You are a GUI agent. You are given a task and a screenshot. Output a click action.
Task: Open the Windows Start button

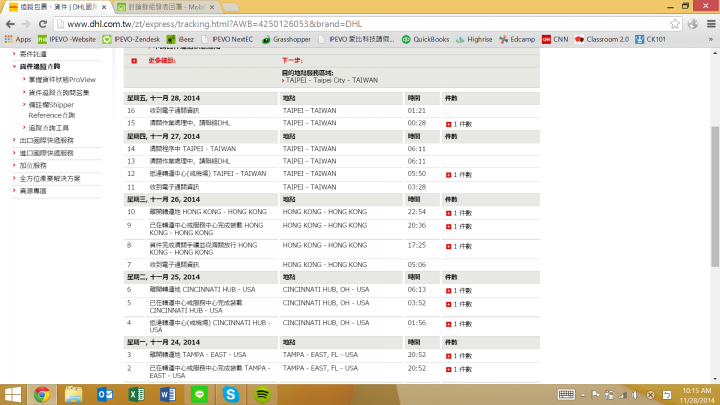click(x=13, y=394)
